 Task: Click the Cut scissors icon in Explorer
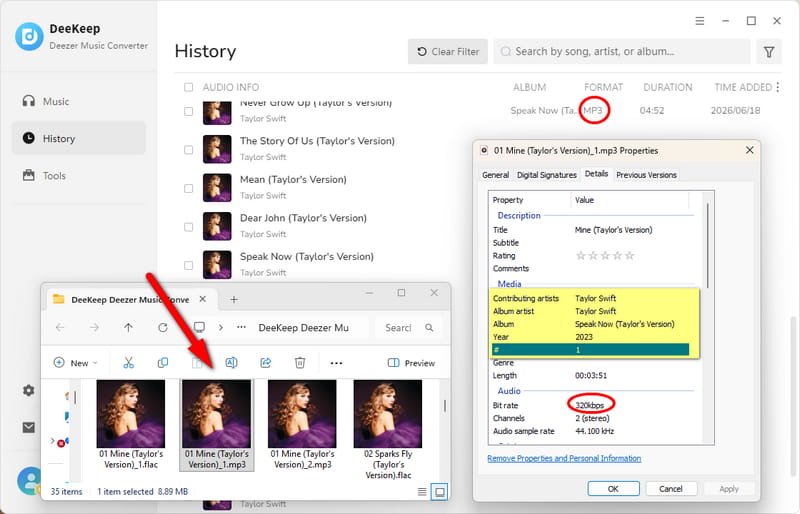coord(128,363)
